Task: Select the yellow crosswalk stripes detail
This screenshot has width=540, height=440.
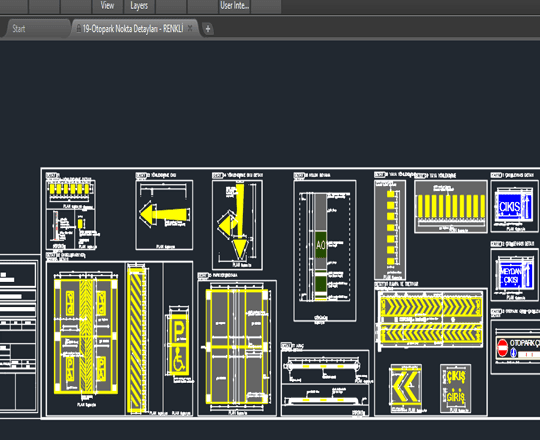Action: (451, 206)
